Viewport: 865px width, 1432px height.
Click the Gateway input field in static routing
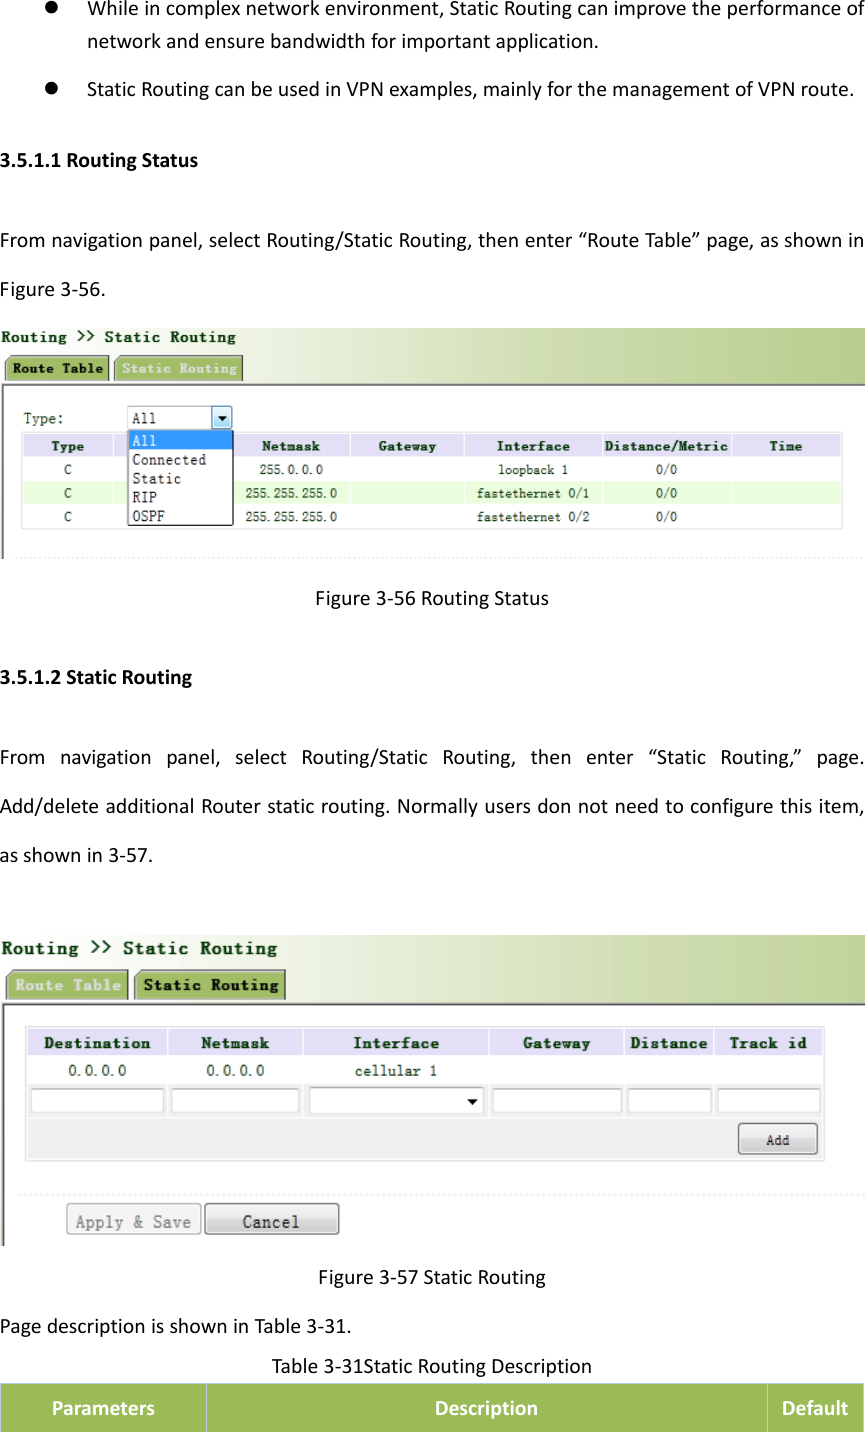pyautogui.click(x=557, y=1101)
